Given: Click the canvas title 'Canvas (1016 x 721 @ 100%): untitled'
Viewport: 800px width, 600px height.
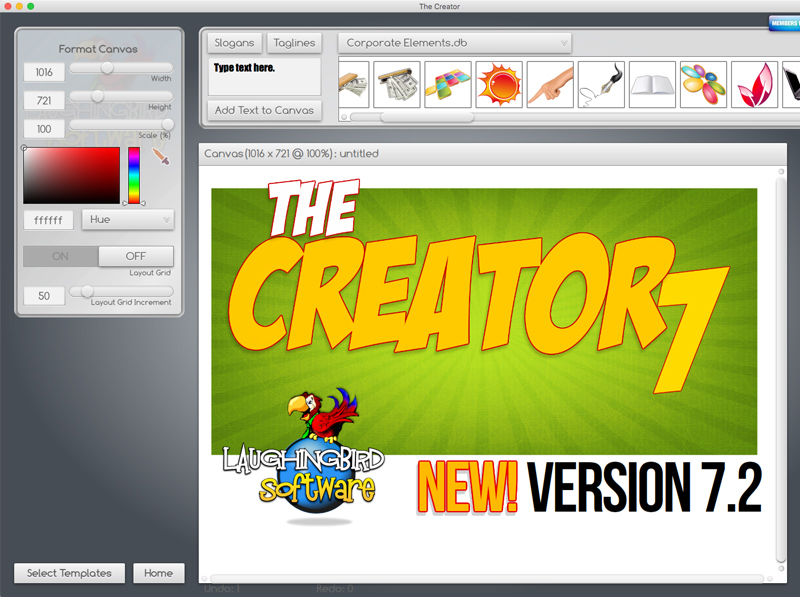Looking at the screenshot, I should click(291, 154).
